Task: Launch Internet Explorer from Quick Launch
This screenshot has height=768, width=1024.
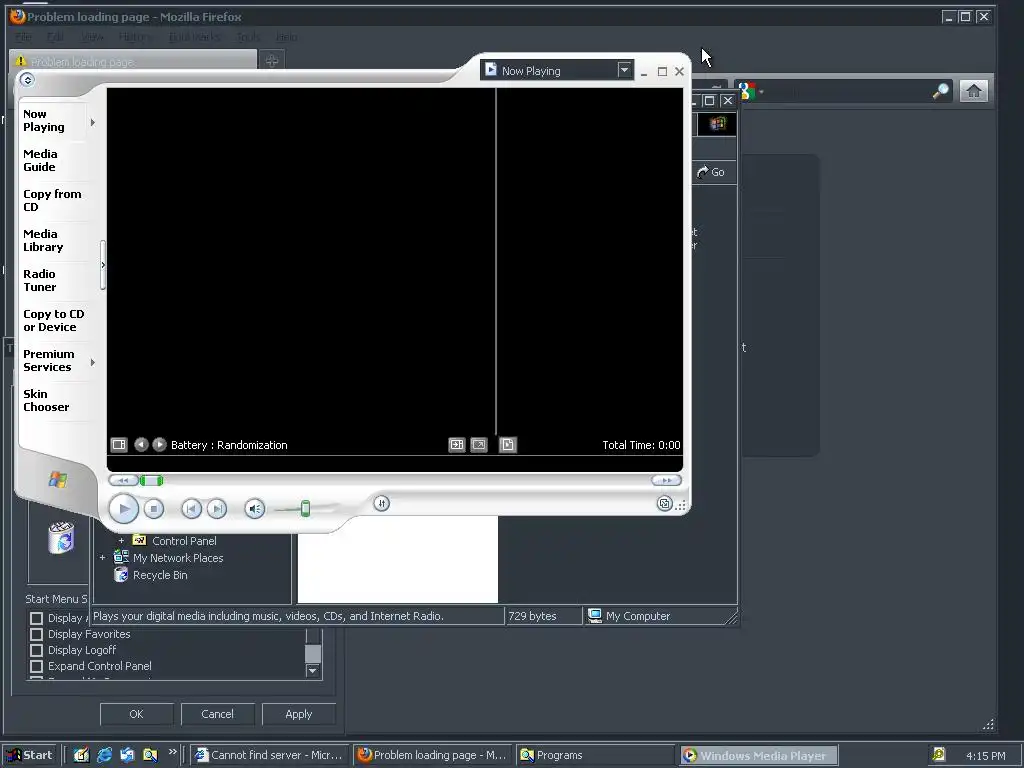Action: point(104,755)
